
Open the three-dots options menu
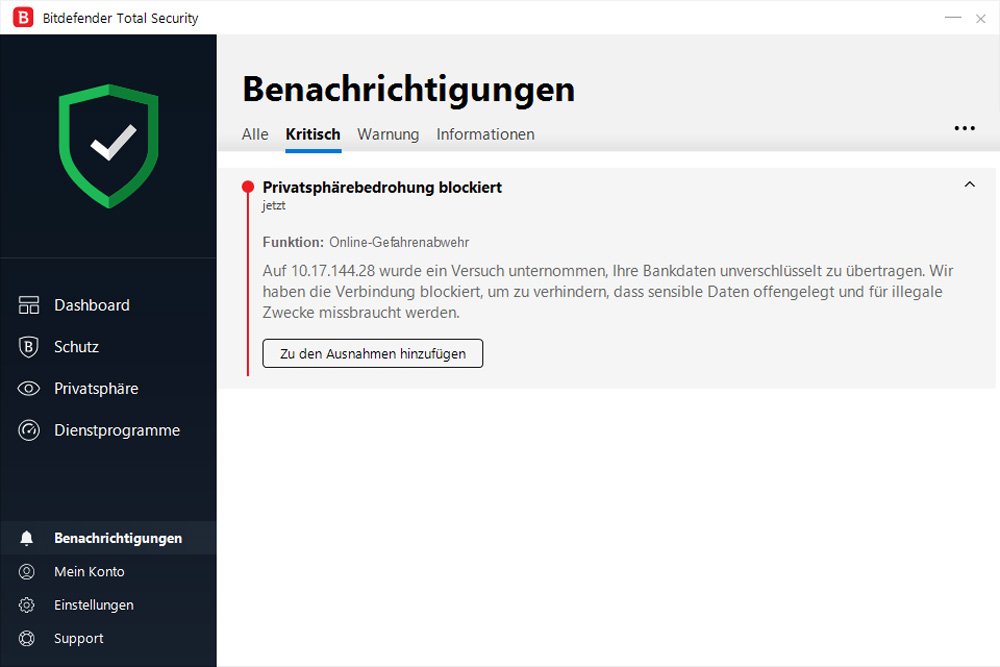[x=964, y=128]
